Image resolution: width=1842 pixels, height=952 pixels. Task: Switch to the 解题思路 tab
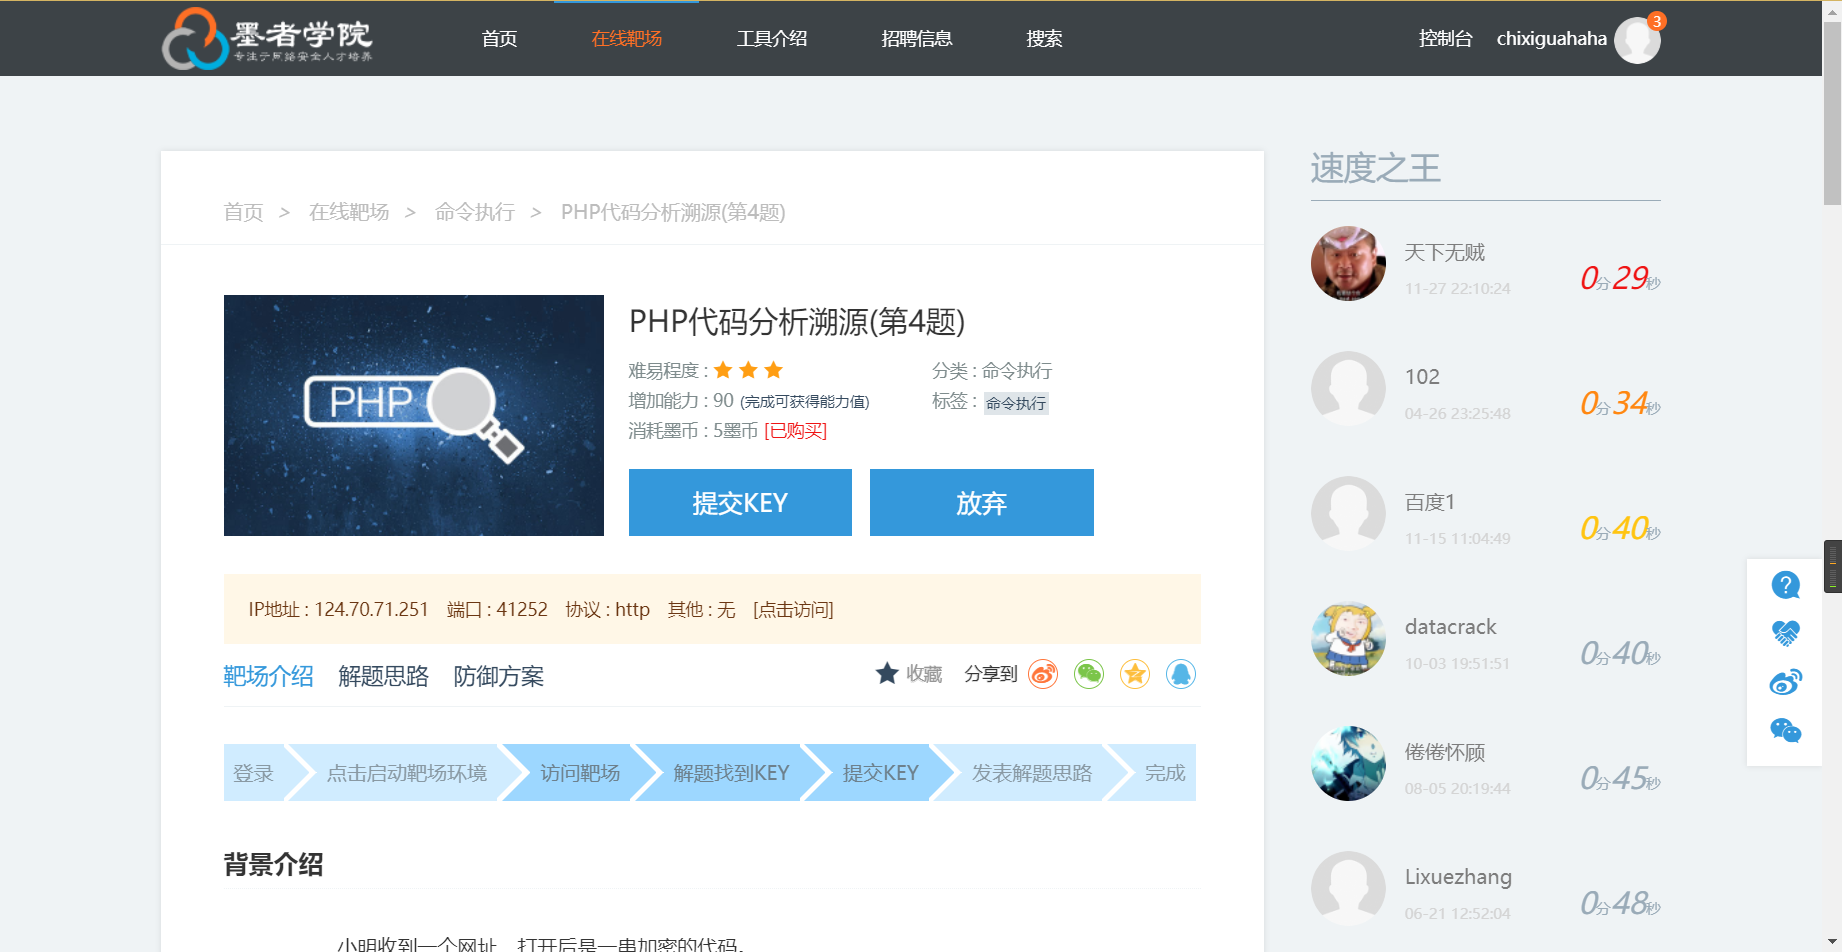pos(384,676)
